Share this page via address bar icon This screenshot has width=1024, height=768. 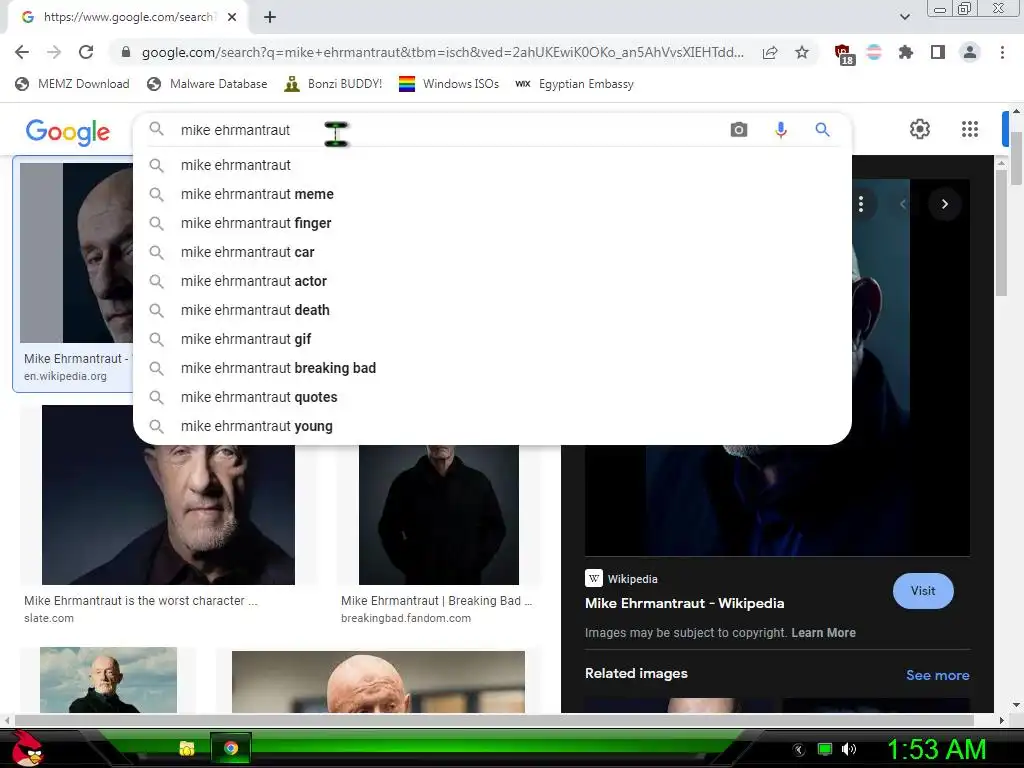point(770,52)
